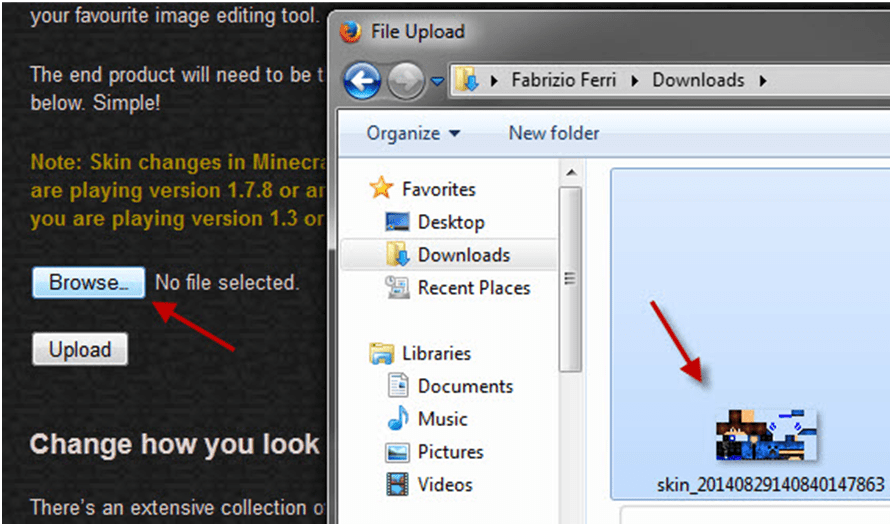Open the Organize dropdown menu

413,133
